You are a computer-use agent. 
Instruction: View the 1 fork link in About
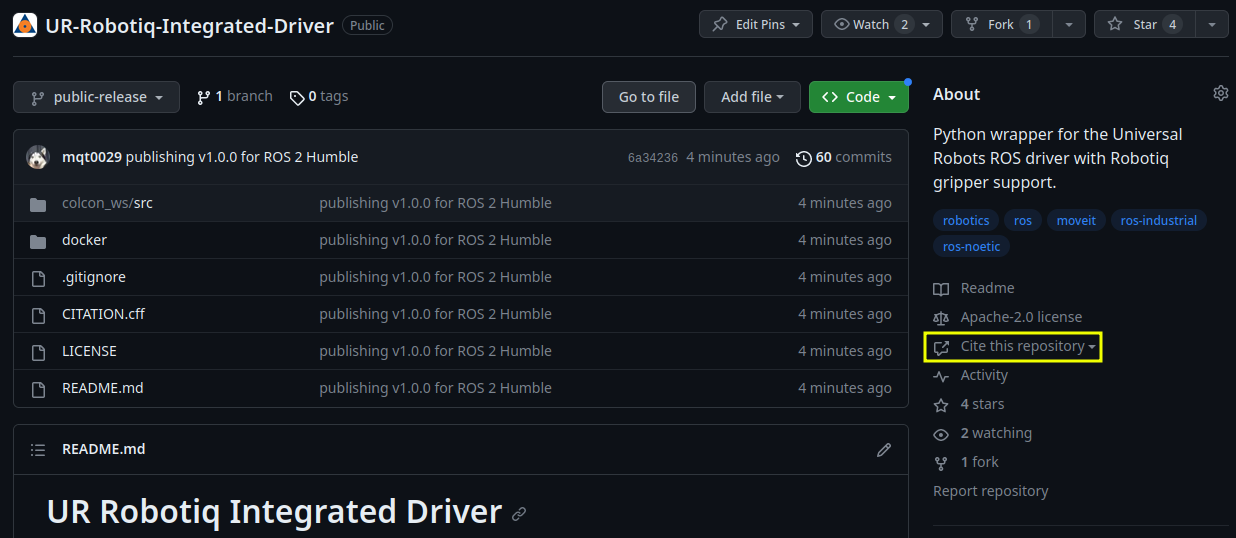979,462
